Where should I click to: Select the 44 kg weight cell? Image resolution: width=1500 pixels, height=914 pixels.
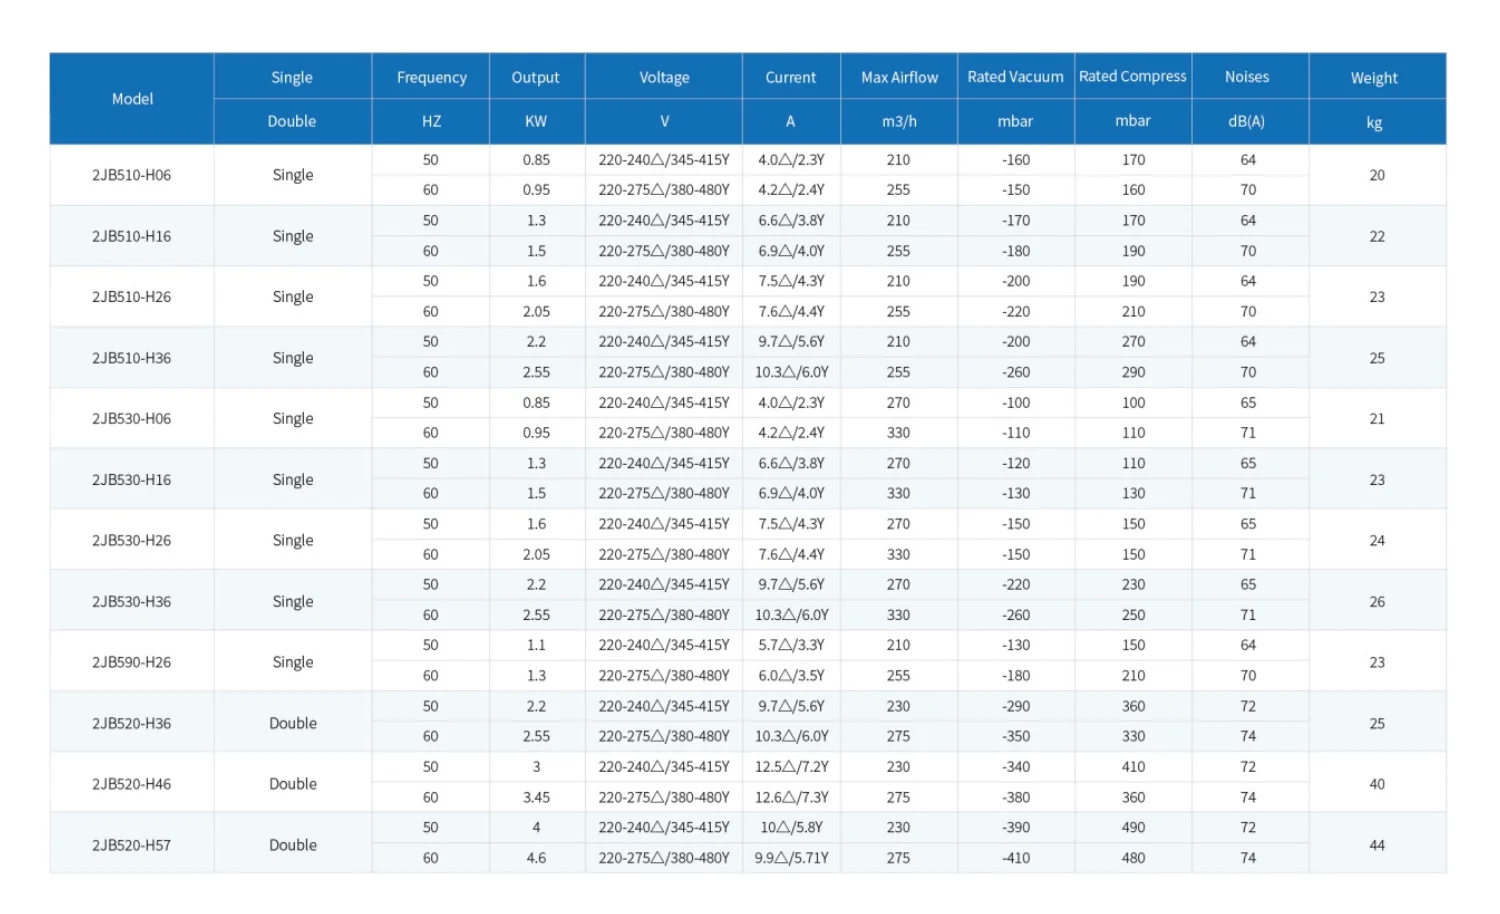tap(1376, 845)
